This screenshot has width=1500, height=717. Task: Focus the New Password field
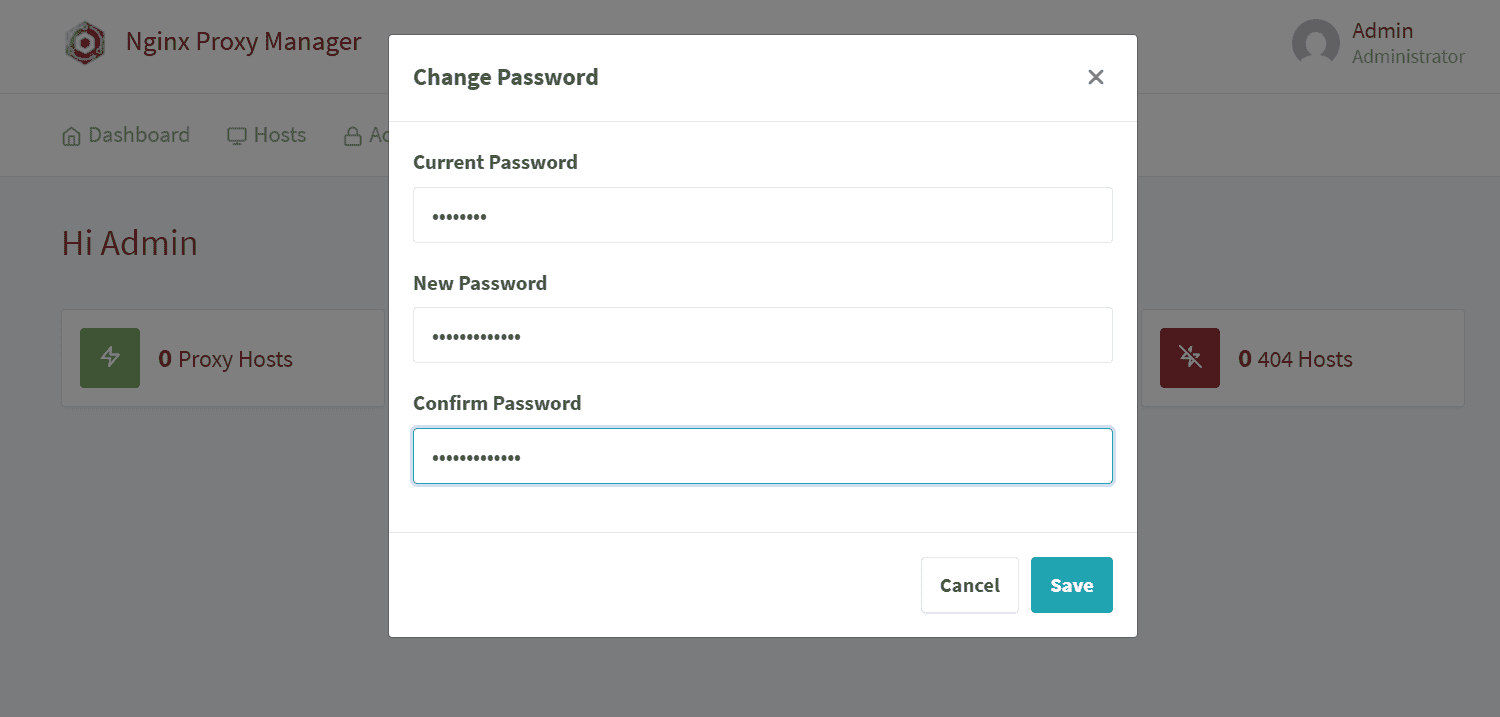(x=762, y=335)
